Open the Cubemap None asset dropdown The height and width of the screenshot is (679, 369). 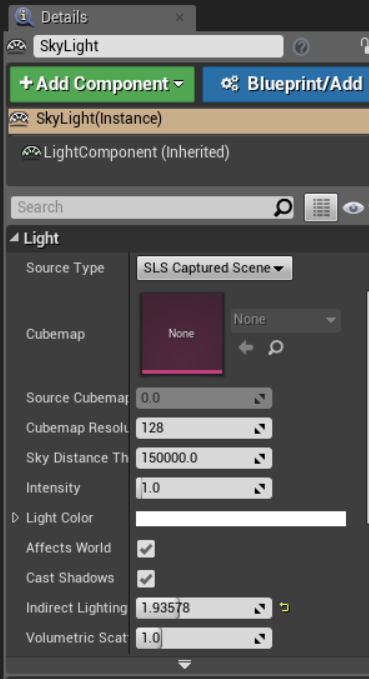coord(286,320)
